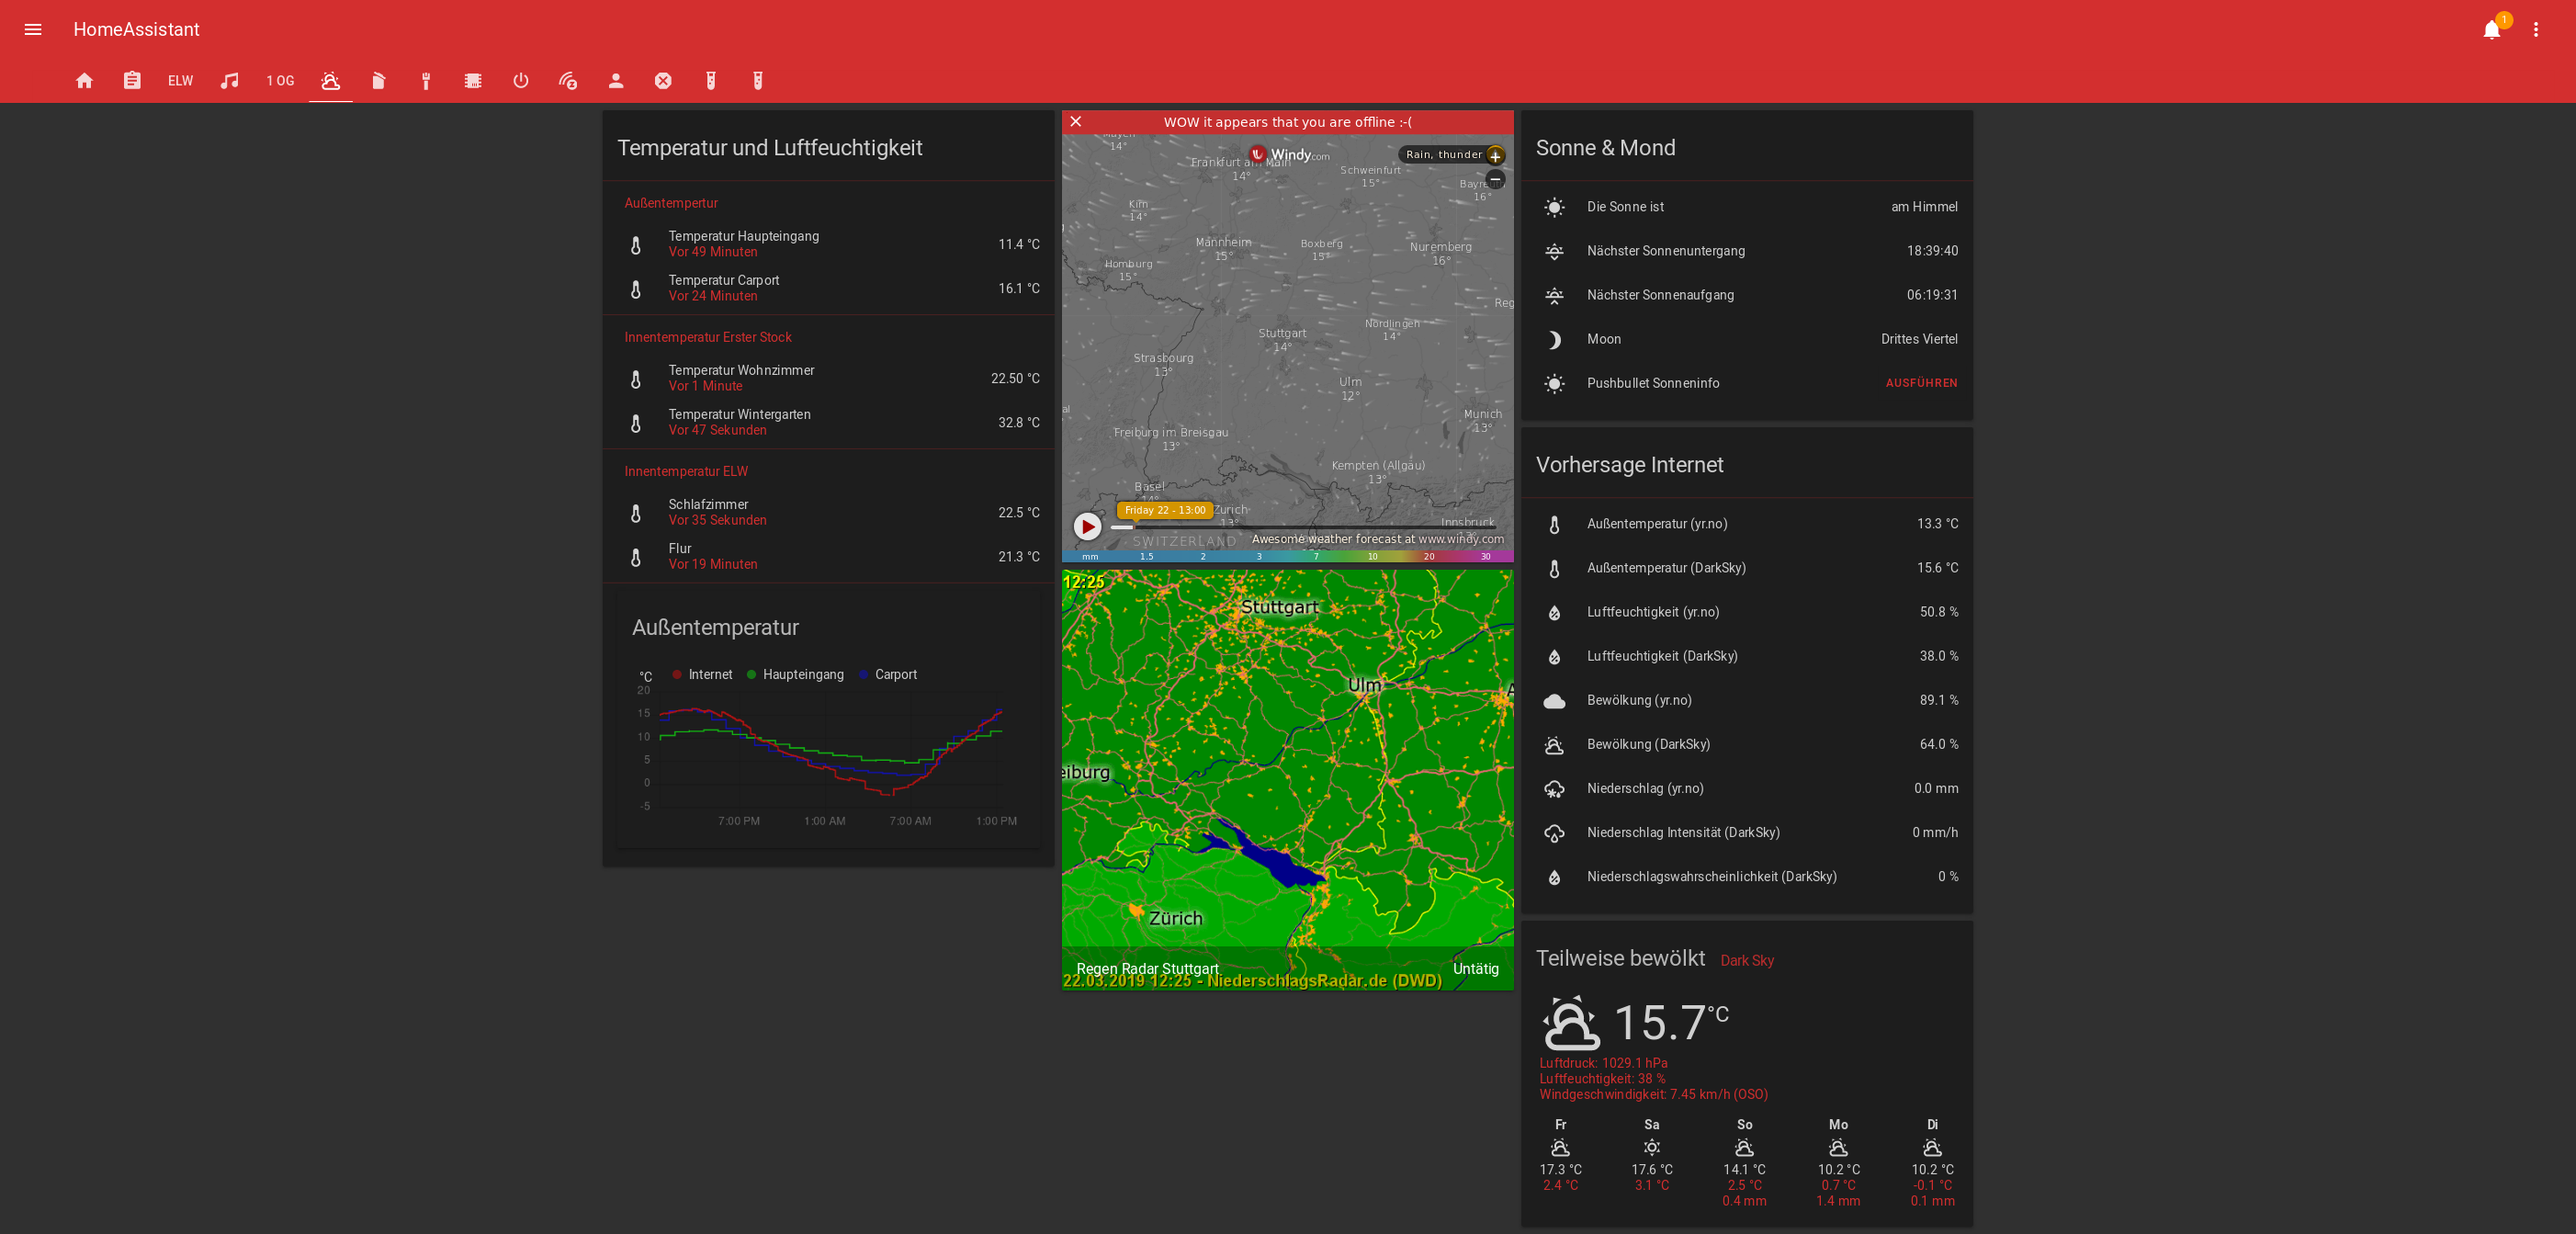This screenshot has width=2576, height=1234.
Task: Open the person icon tab
Action: pos(616,81)
